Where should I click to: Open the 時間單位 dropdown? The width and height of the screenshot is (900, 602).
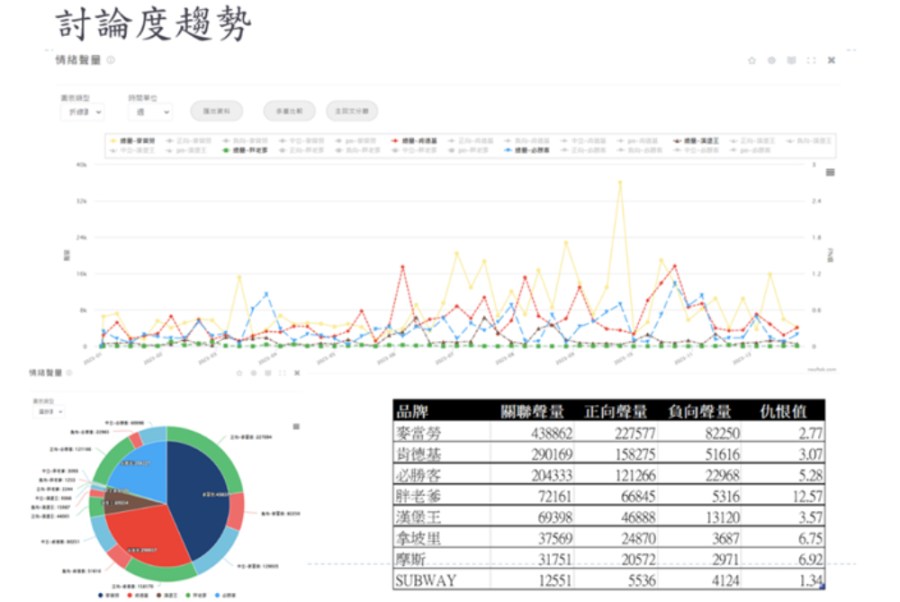click(150, 112)
